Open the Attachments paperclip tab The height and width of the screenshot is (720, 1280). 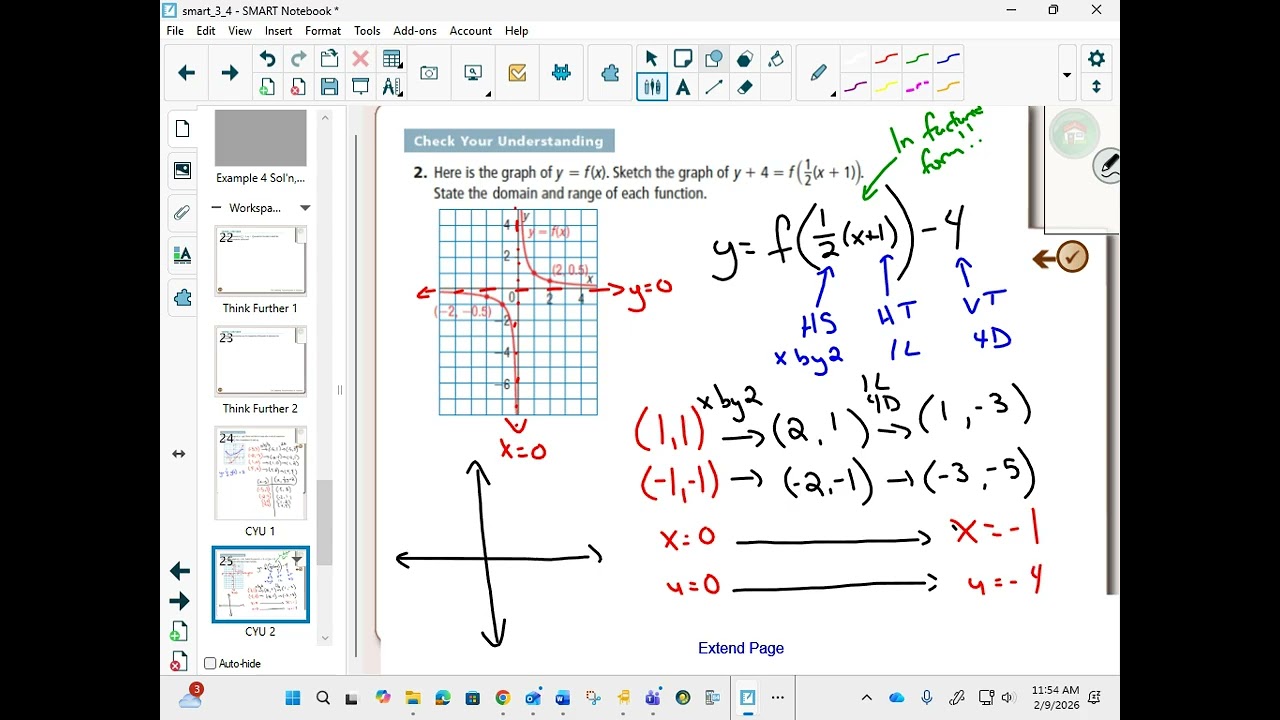pyautogui.click(x=182, y=213)
